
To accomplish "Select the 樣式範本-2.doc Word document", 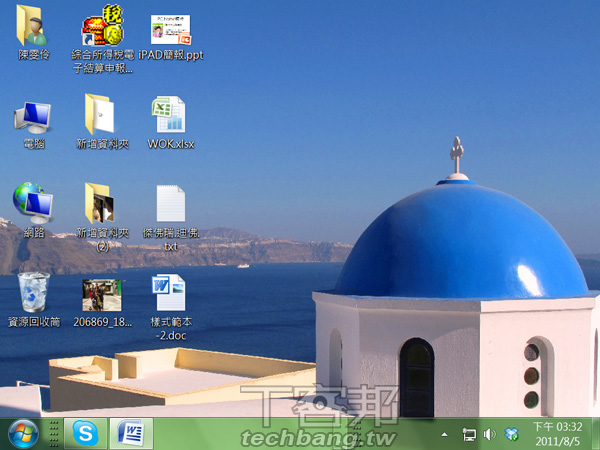I will pos(170,292).
